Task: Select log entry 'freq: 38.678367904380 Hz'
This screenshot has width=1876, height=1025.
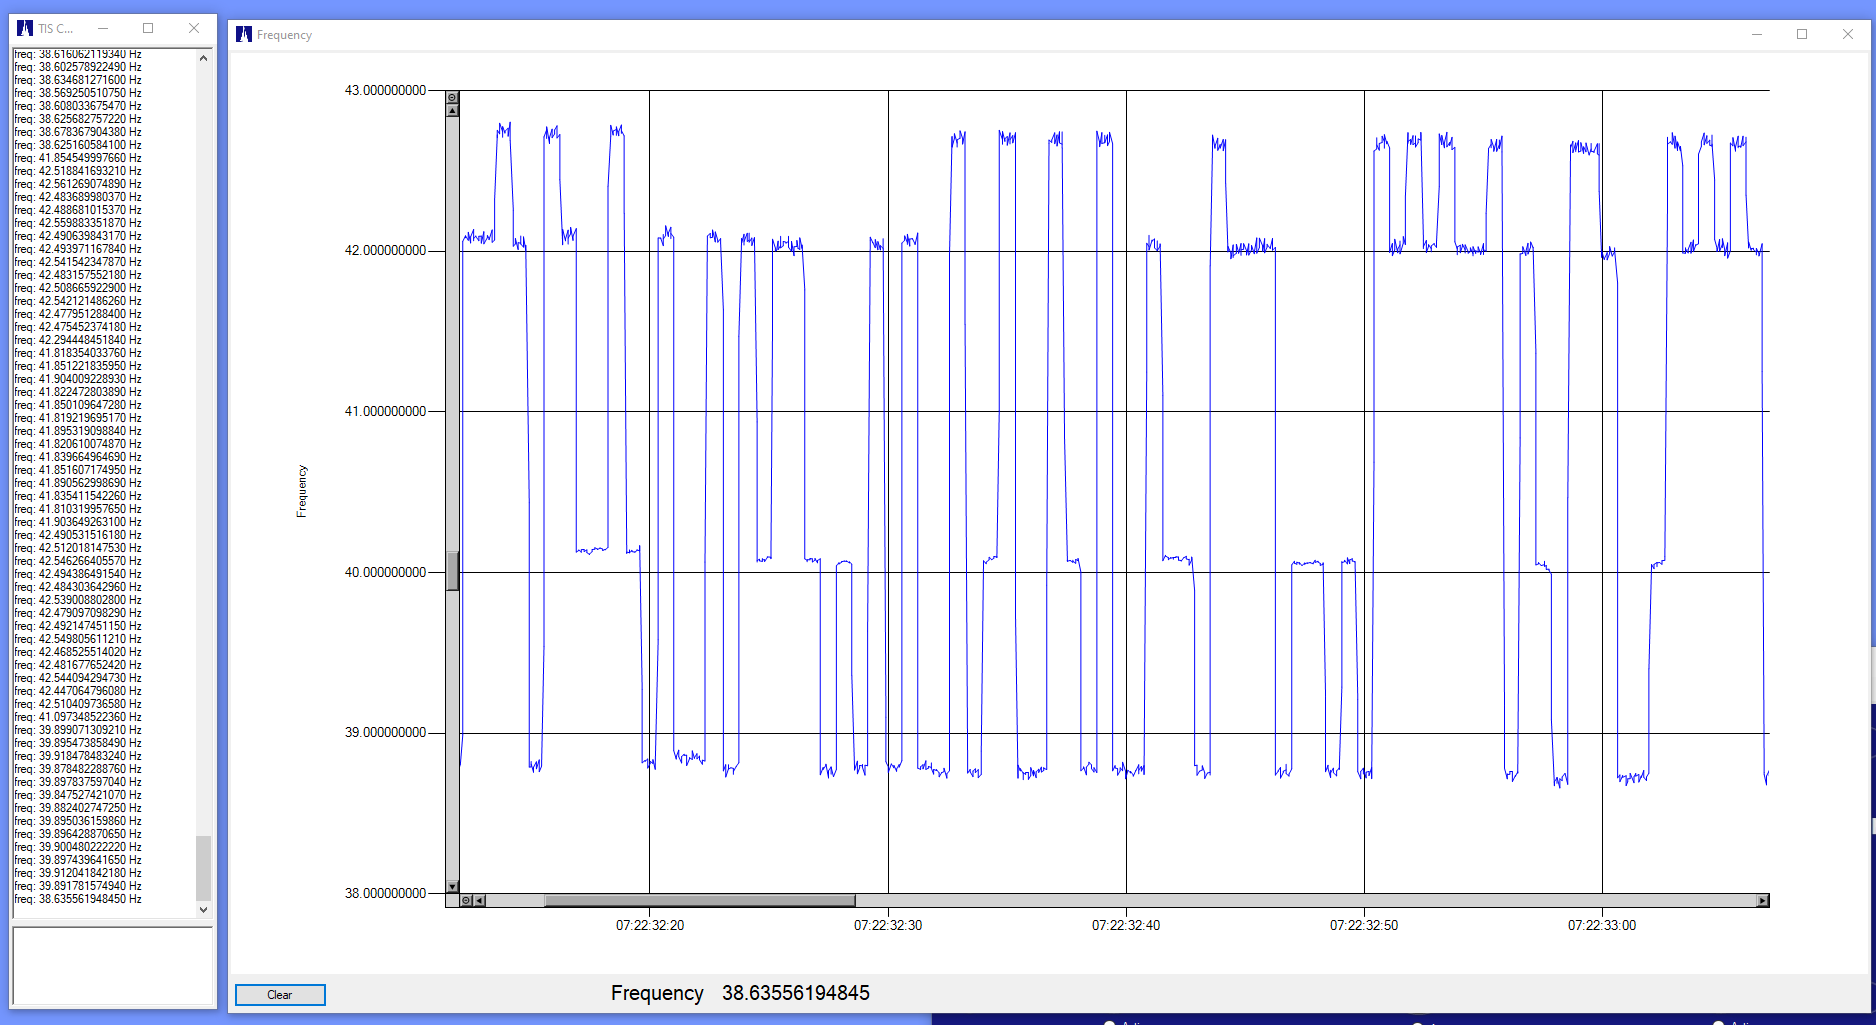Action: point(78,132)
